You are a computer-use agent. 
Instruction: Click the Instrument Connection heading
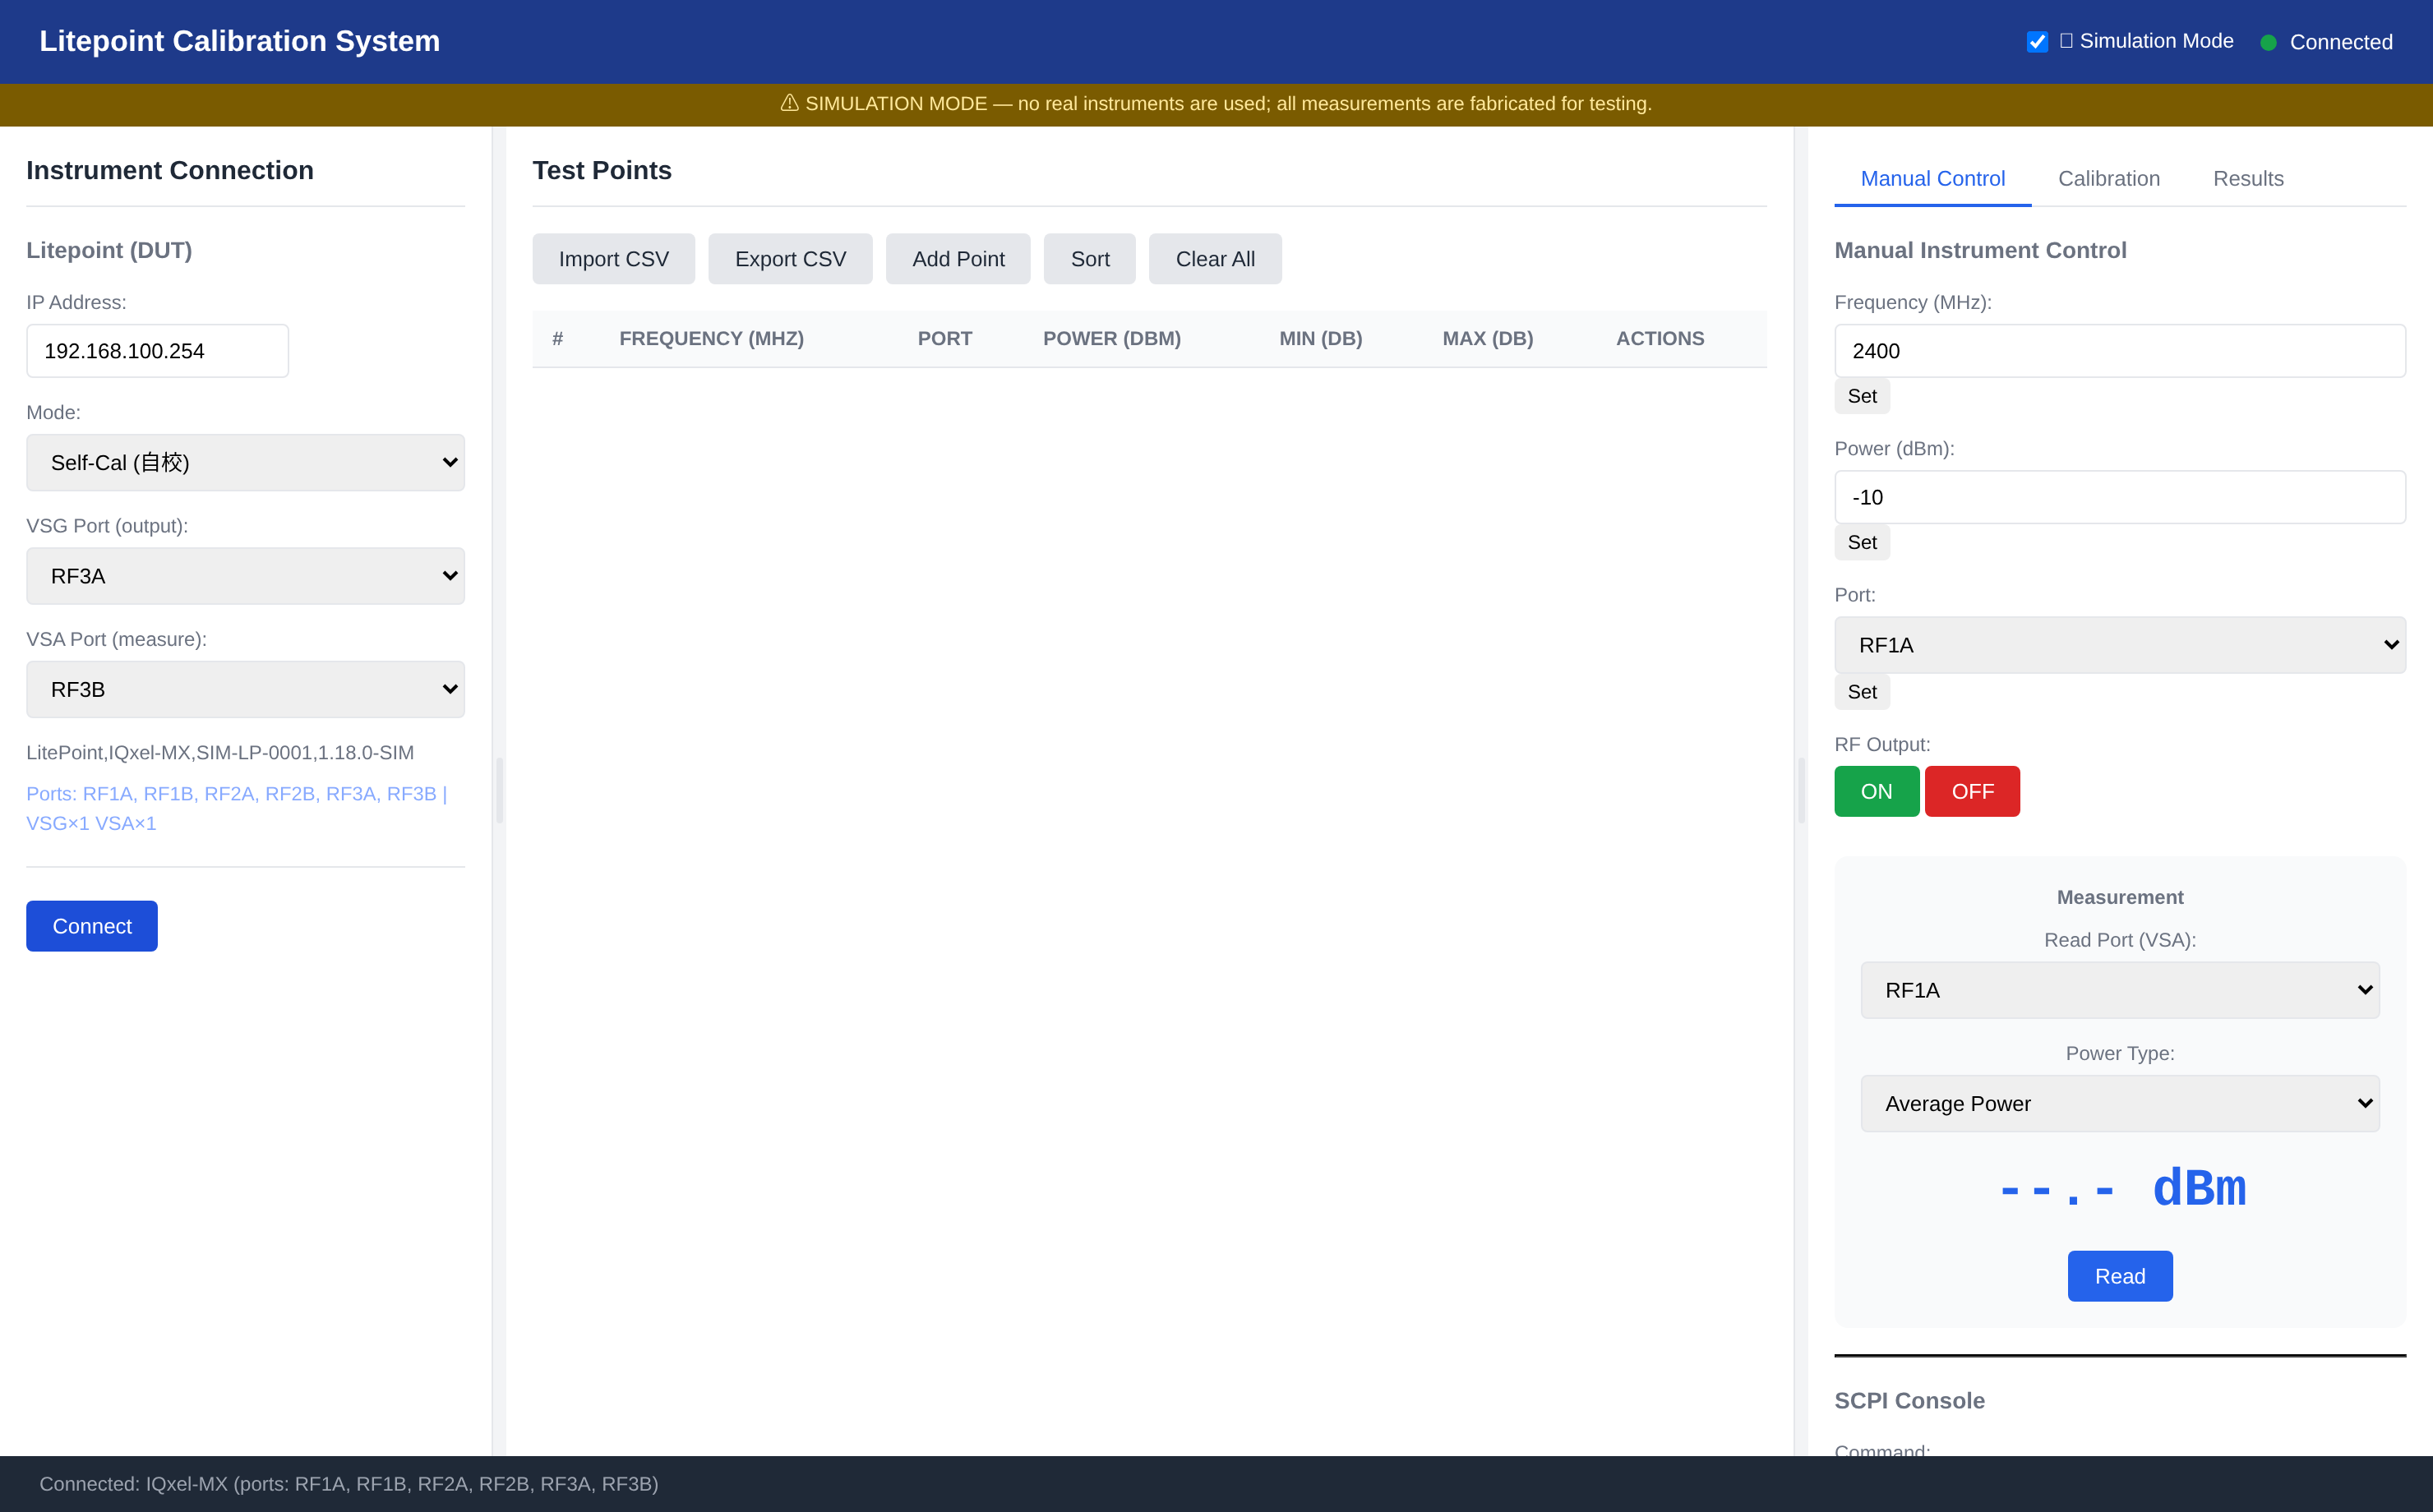click(170, 170)
